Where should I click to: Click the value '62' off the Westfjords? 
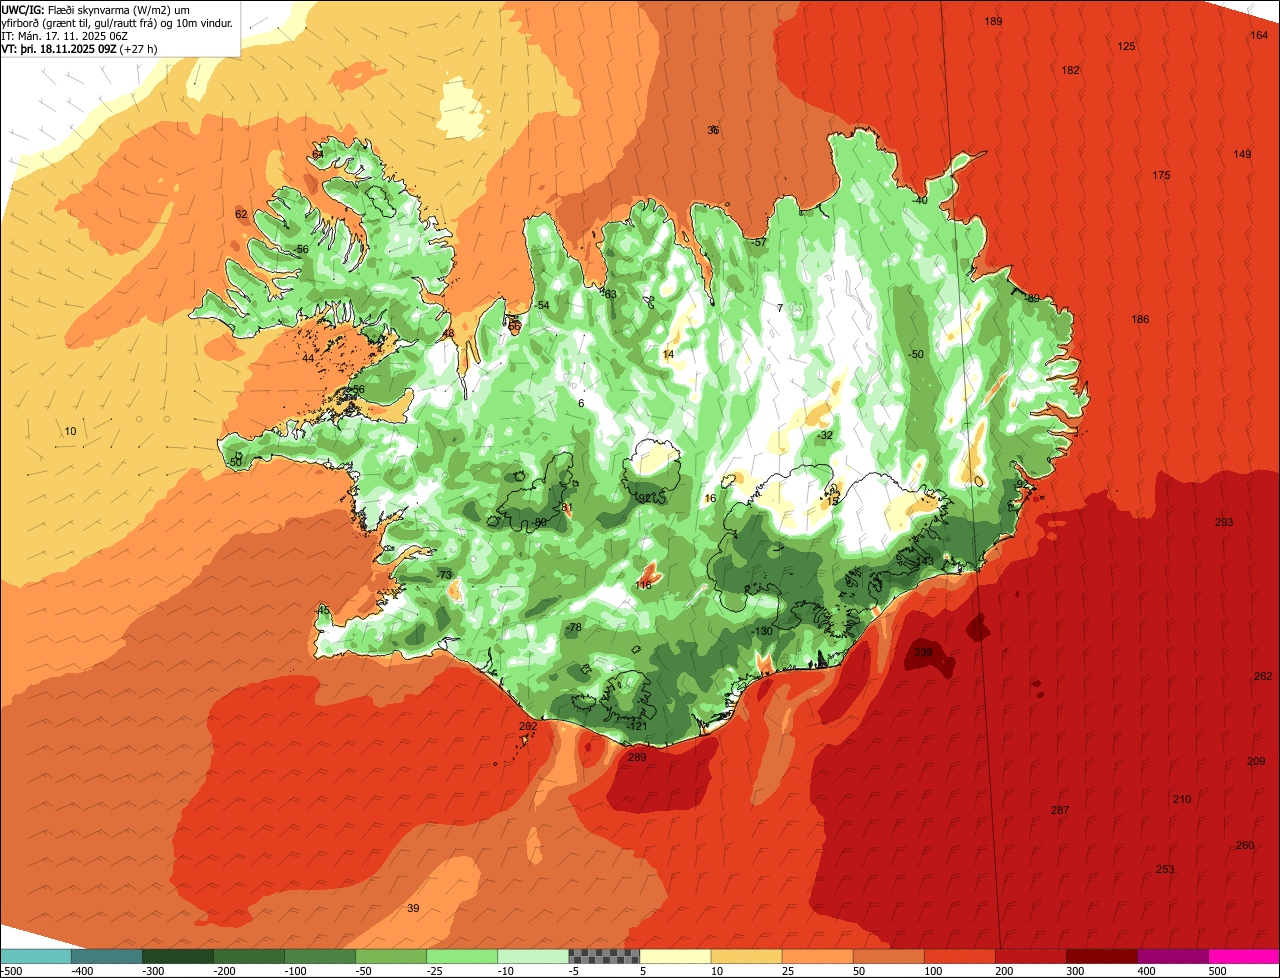[241, 214]
